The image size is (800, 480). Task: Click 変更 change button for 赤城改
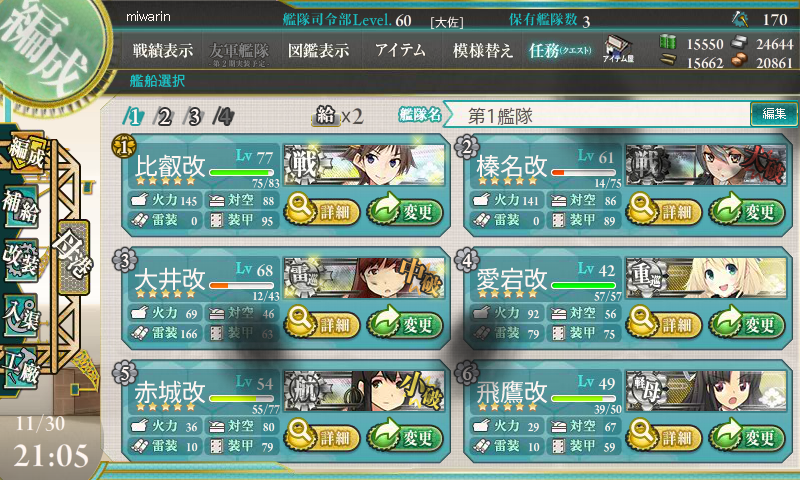click(405, 437)
